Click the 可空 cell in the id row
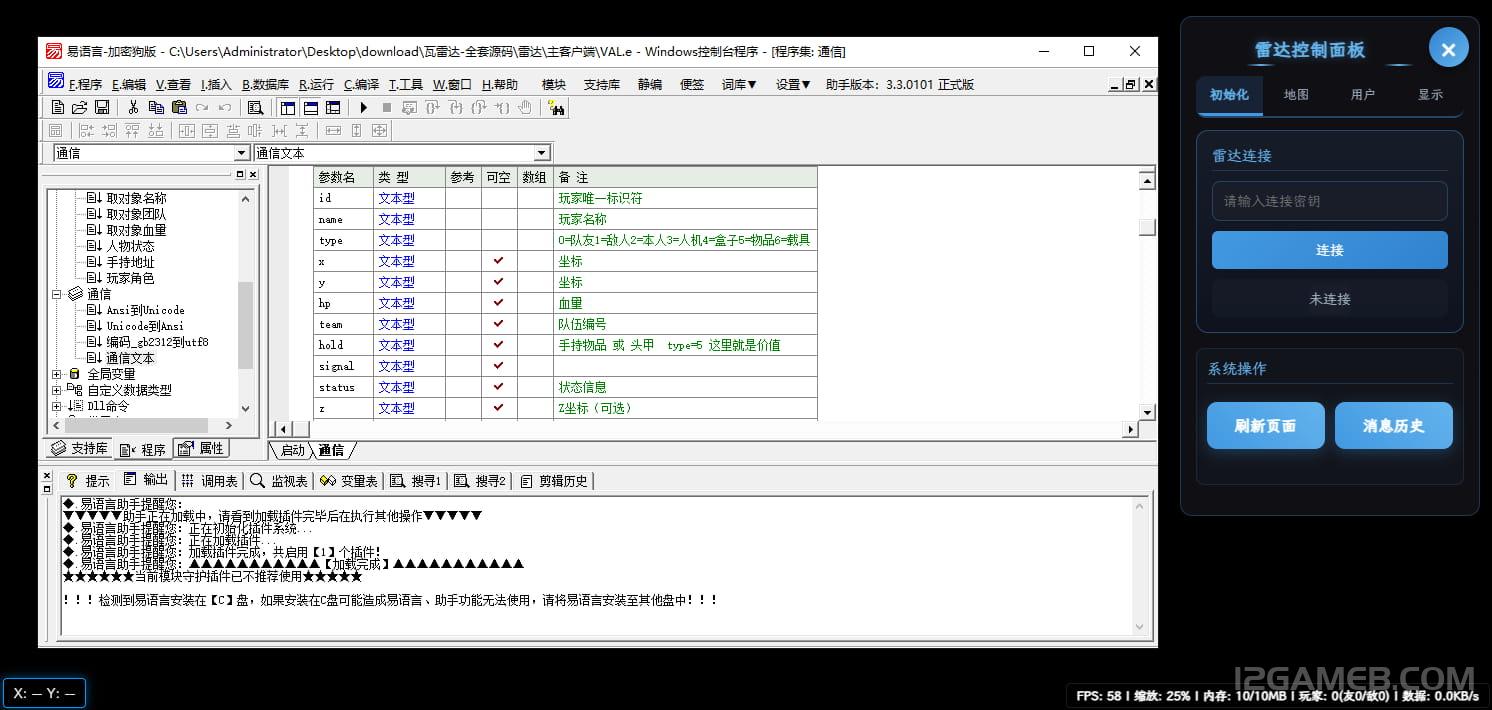Image resolution: width=1492 pixels, height=710 pixels. [498, 198]
